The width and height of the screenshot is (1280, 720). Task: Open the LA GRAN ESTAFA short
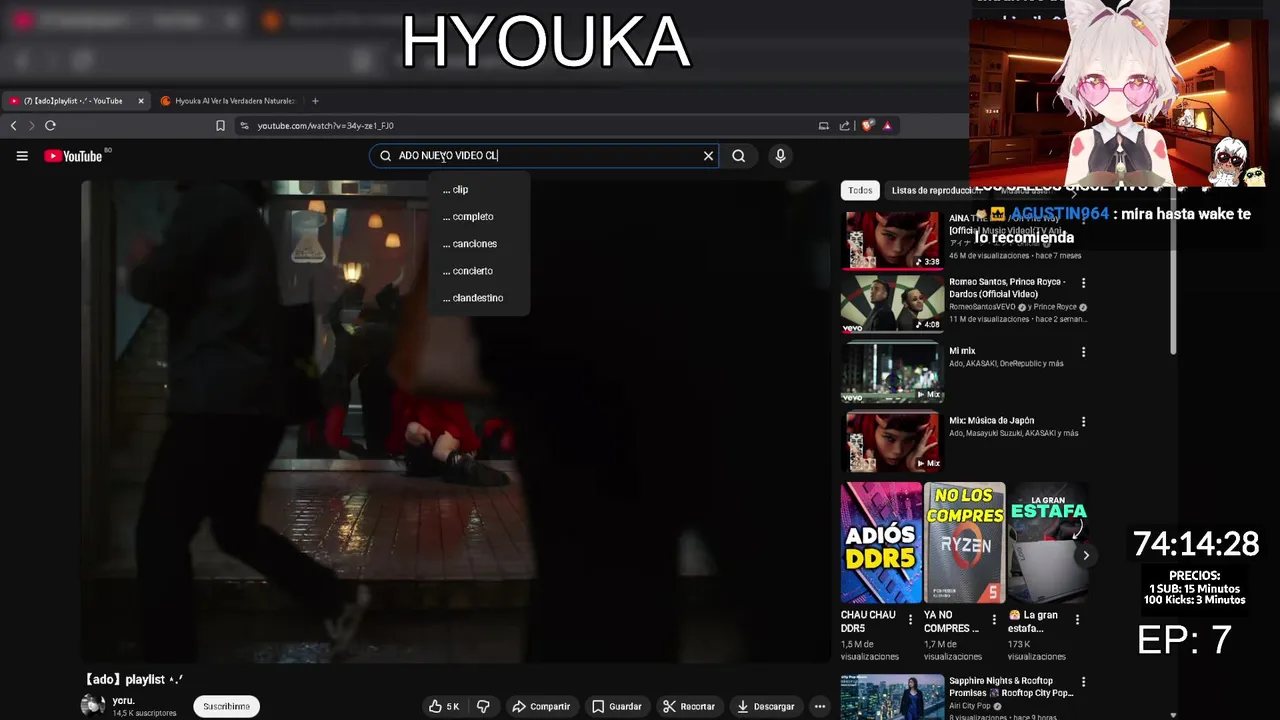coord(1048,543)
